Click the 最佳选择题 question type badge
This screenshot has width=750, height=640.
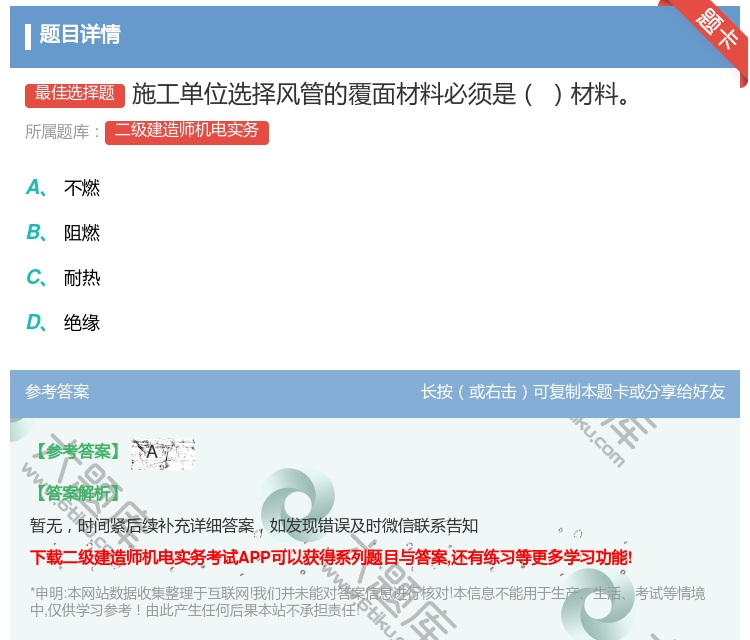tap(75, 95)
